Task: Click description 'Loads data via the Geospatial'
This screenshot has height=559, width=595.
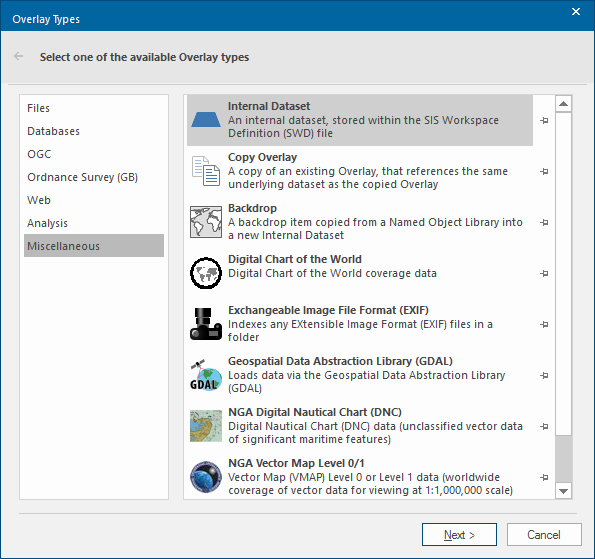Action: tap(366, 381)
